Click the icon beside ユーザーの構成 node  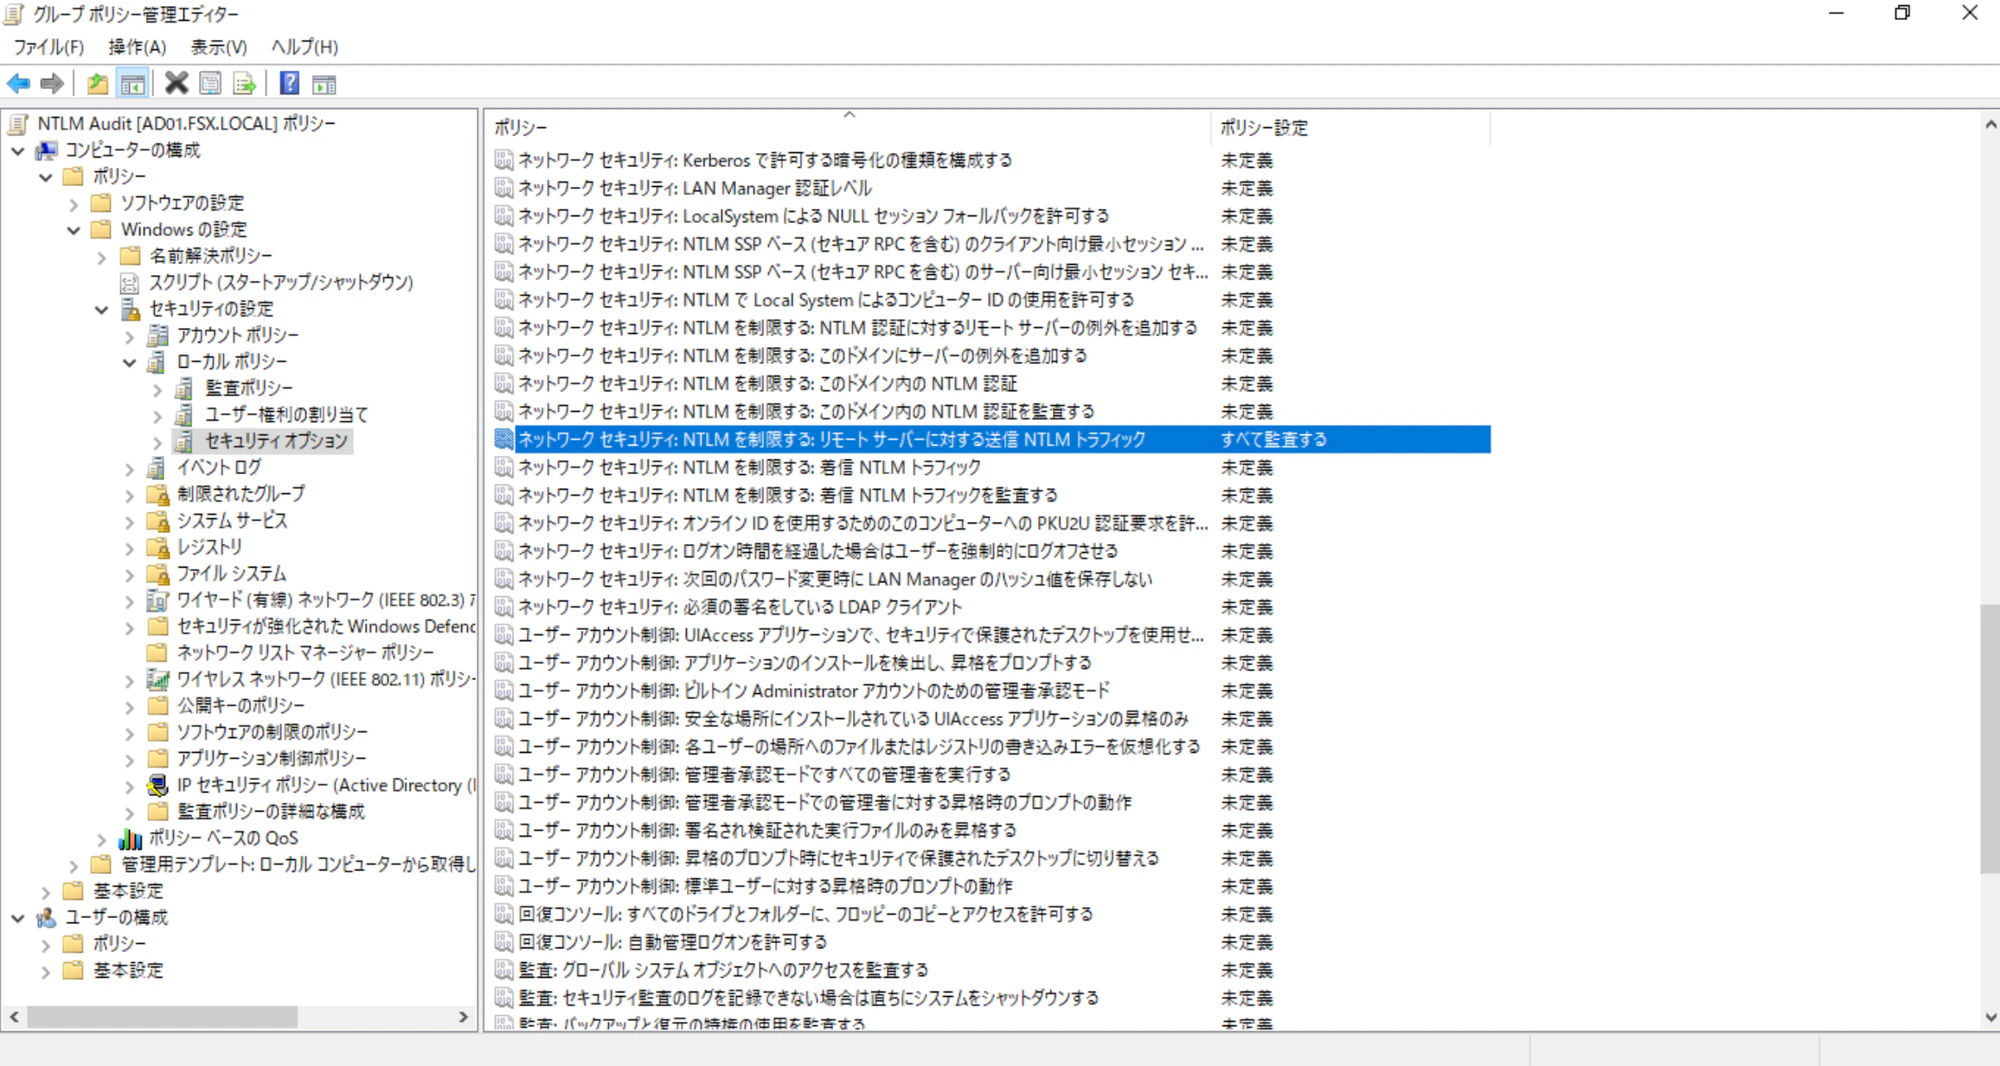pyautogui.click(x=46, y=917)
